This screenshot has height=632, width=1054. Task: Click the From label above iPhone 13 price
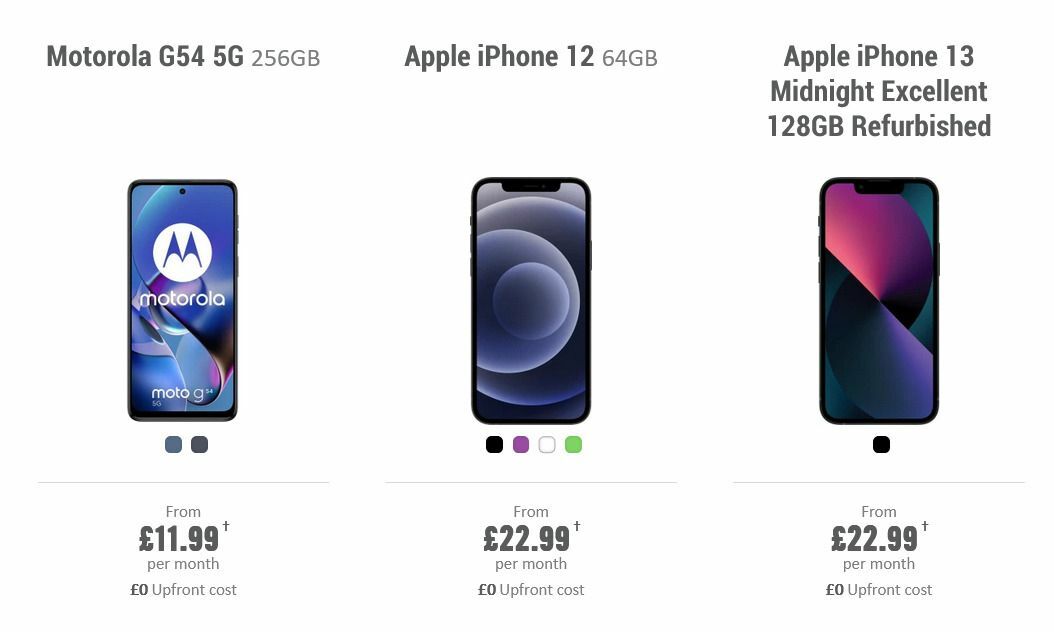coord(879,512)
